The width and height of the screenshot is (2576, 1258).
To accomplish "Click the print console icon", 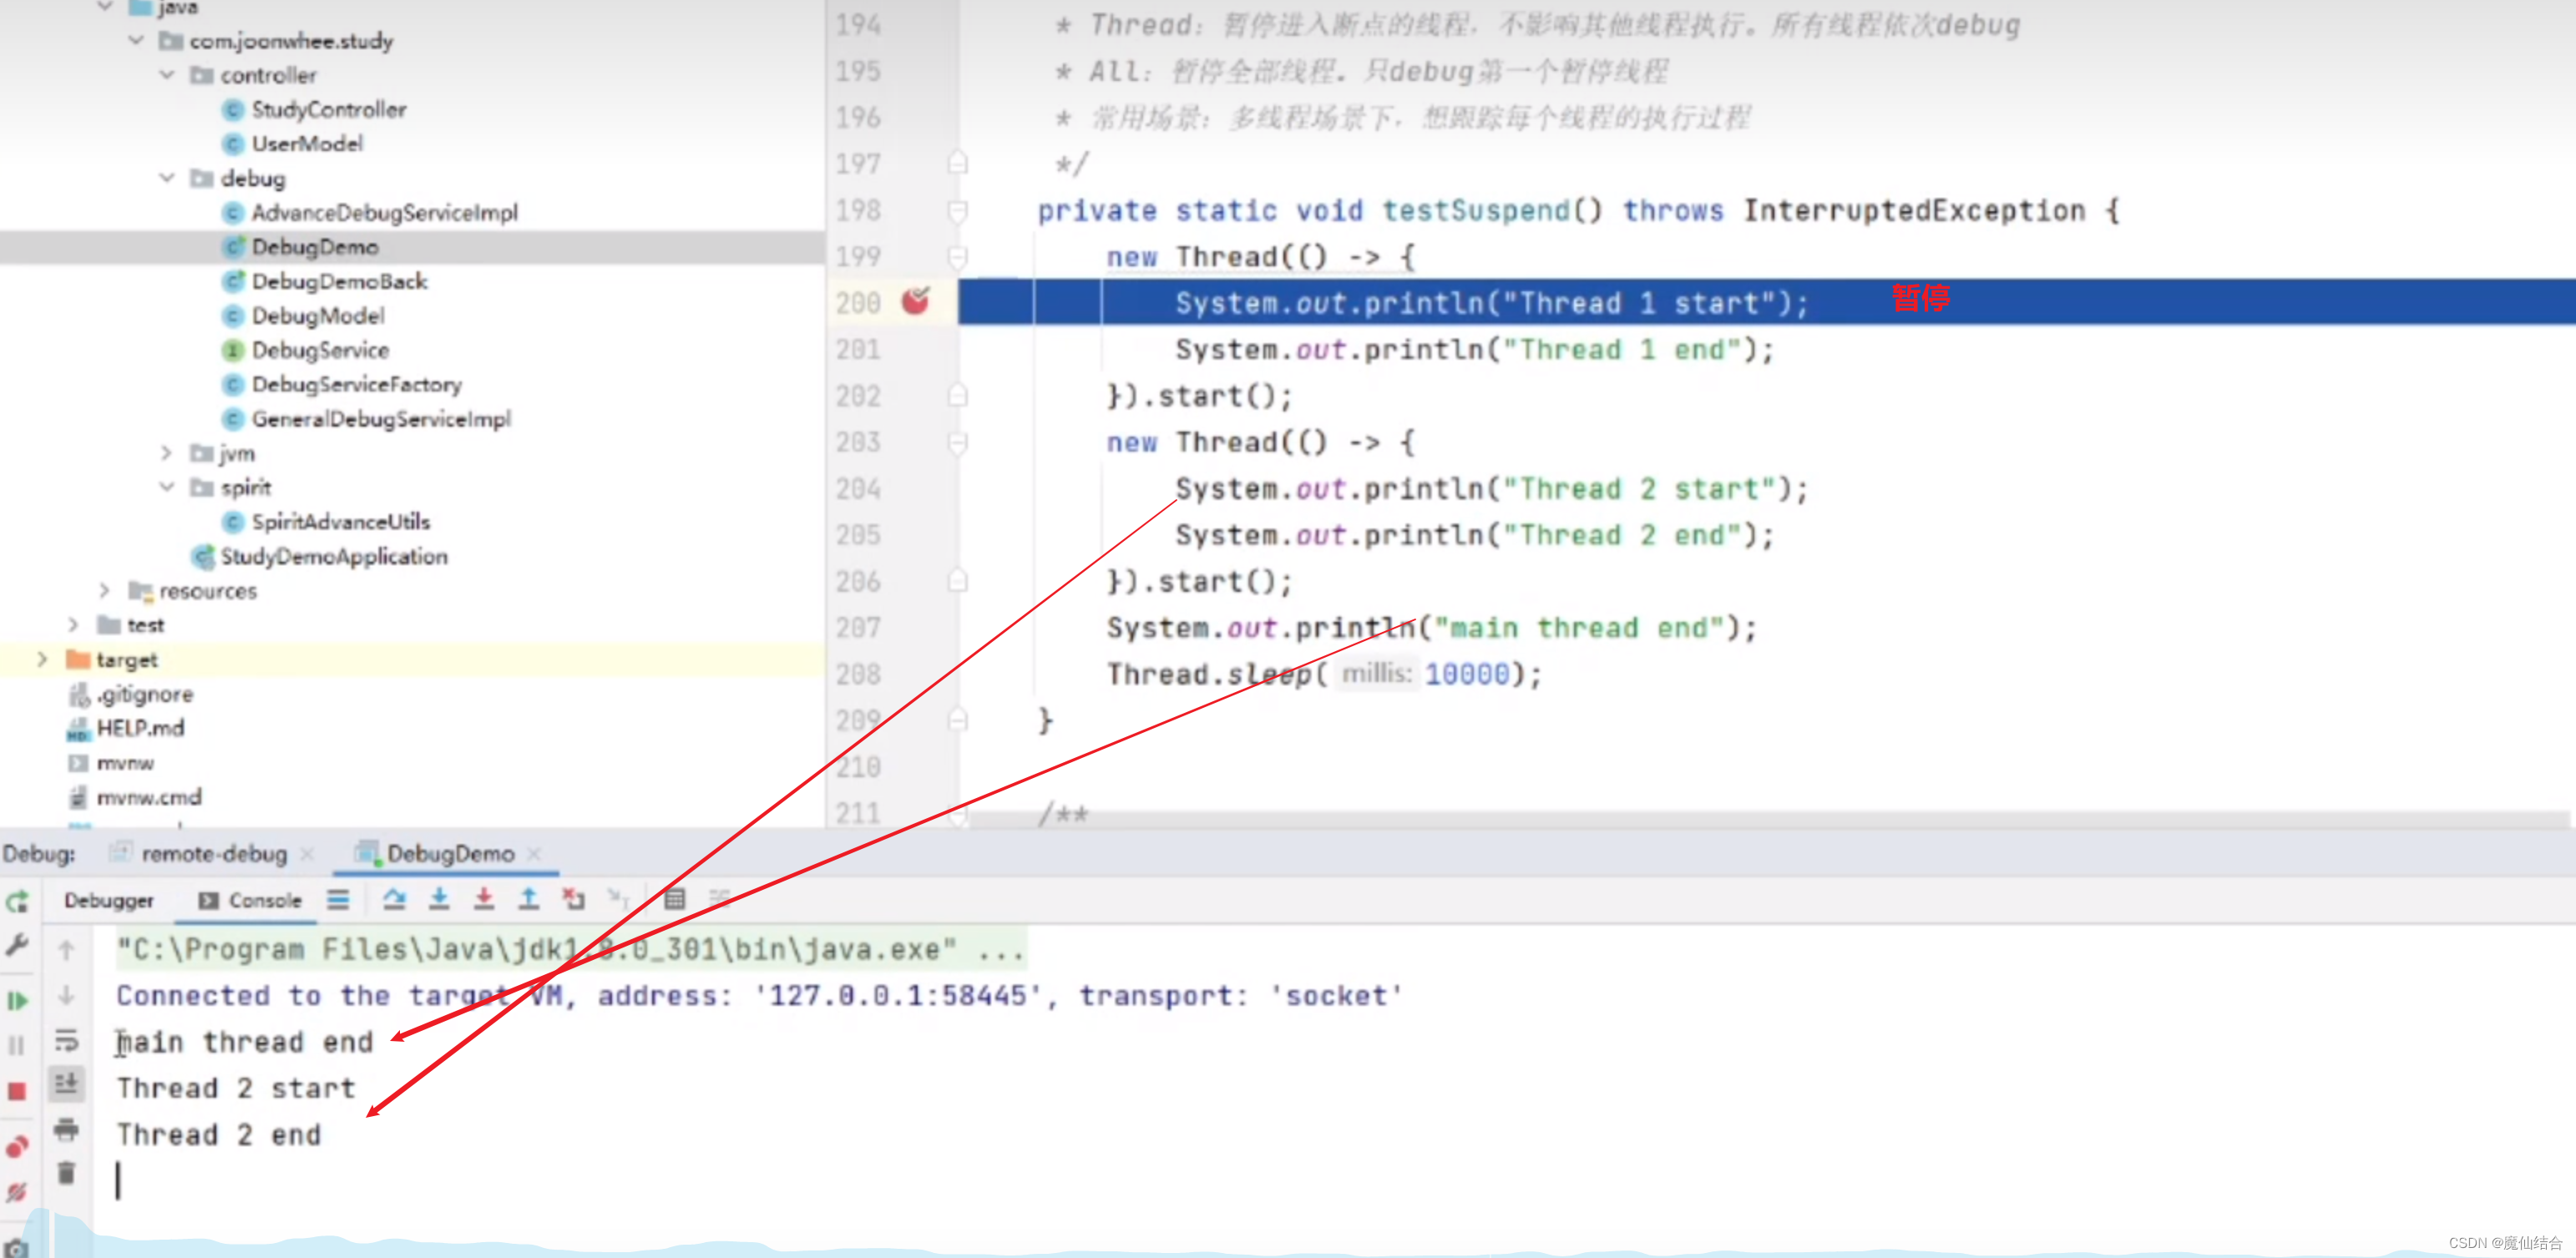I will (66, 1130).
